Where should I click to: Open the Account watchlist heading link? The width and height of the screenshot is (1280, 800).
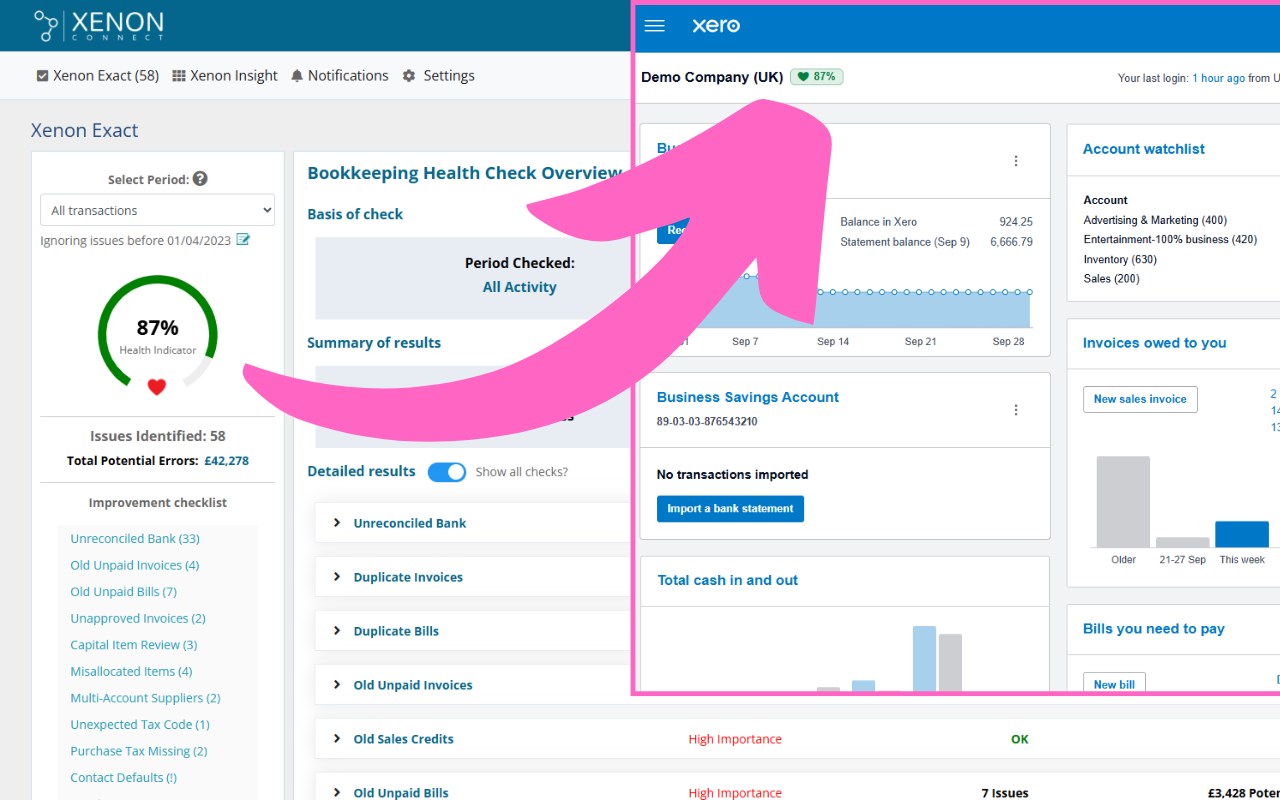[1144, 149]
